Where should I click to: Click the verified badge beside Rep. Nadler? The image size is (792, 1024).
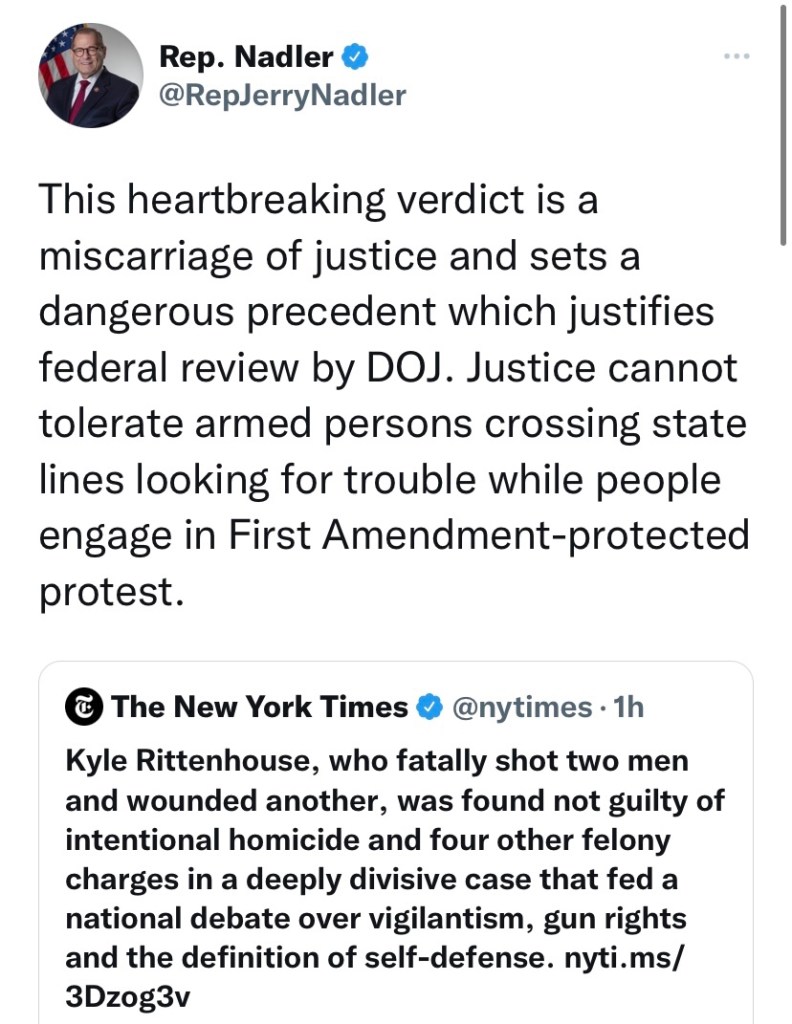point(355,57)
